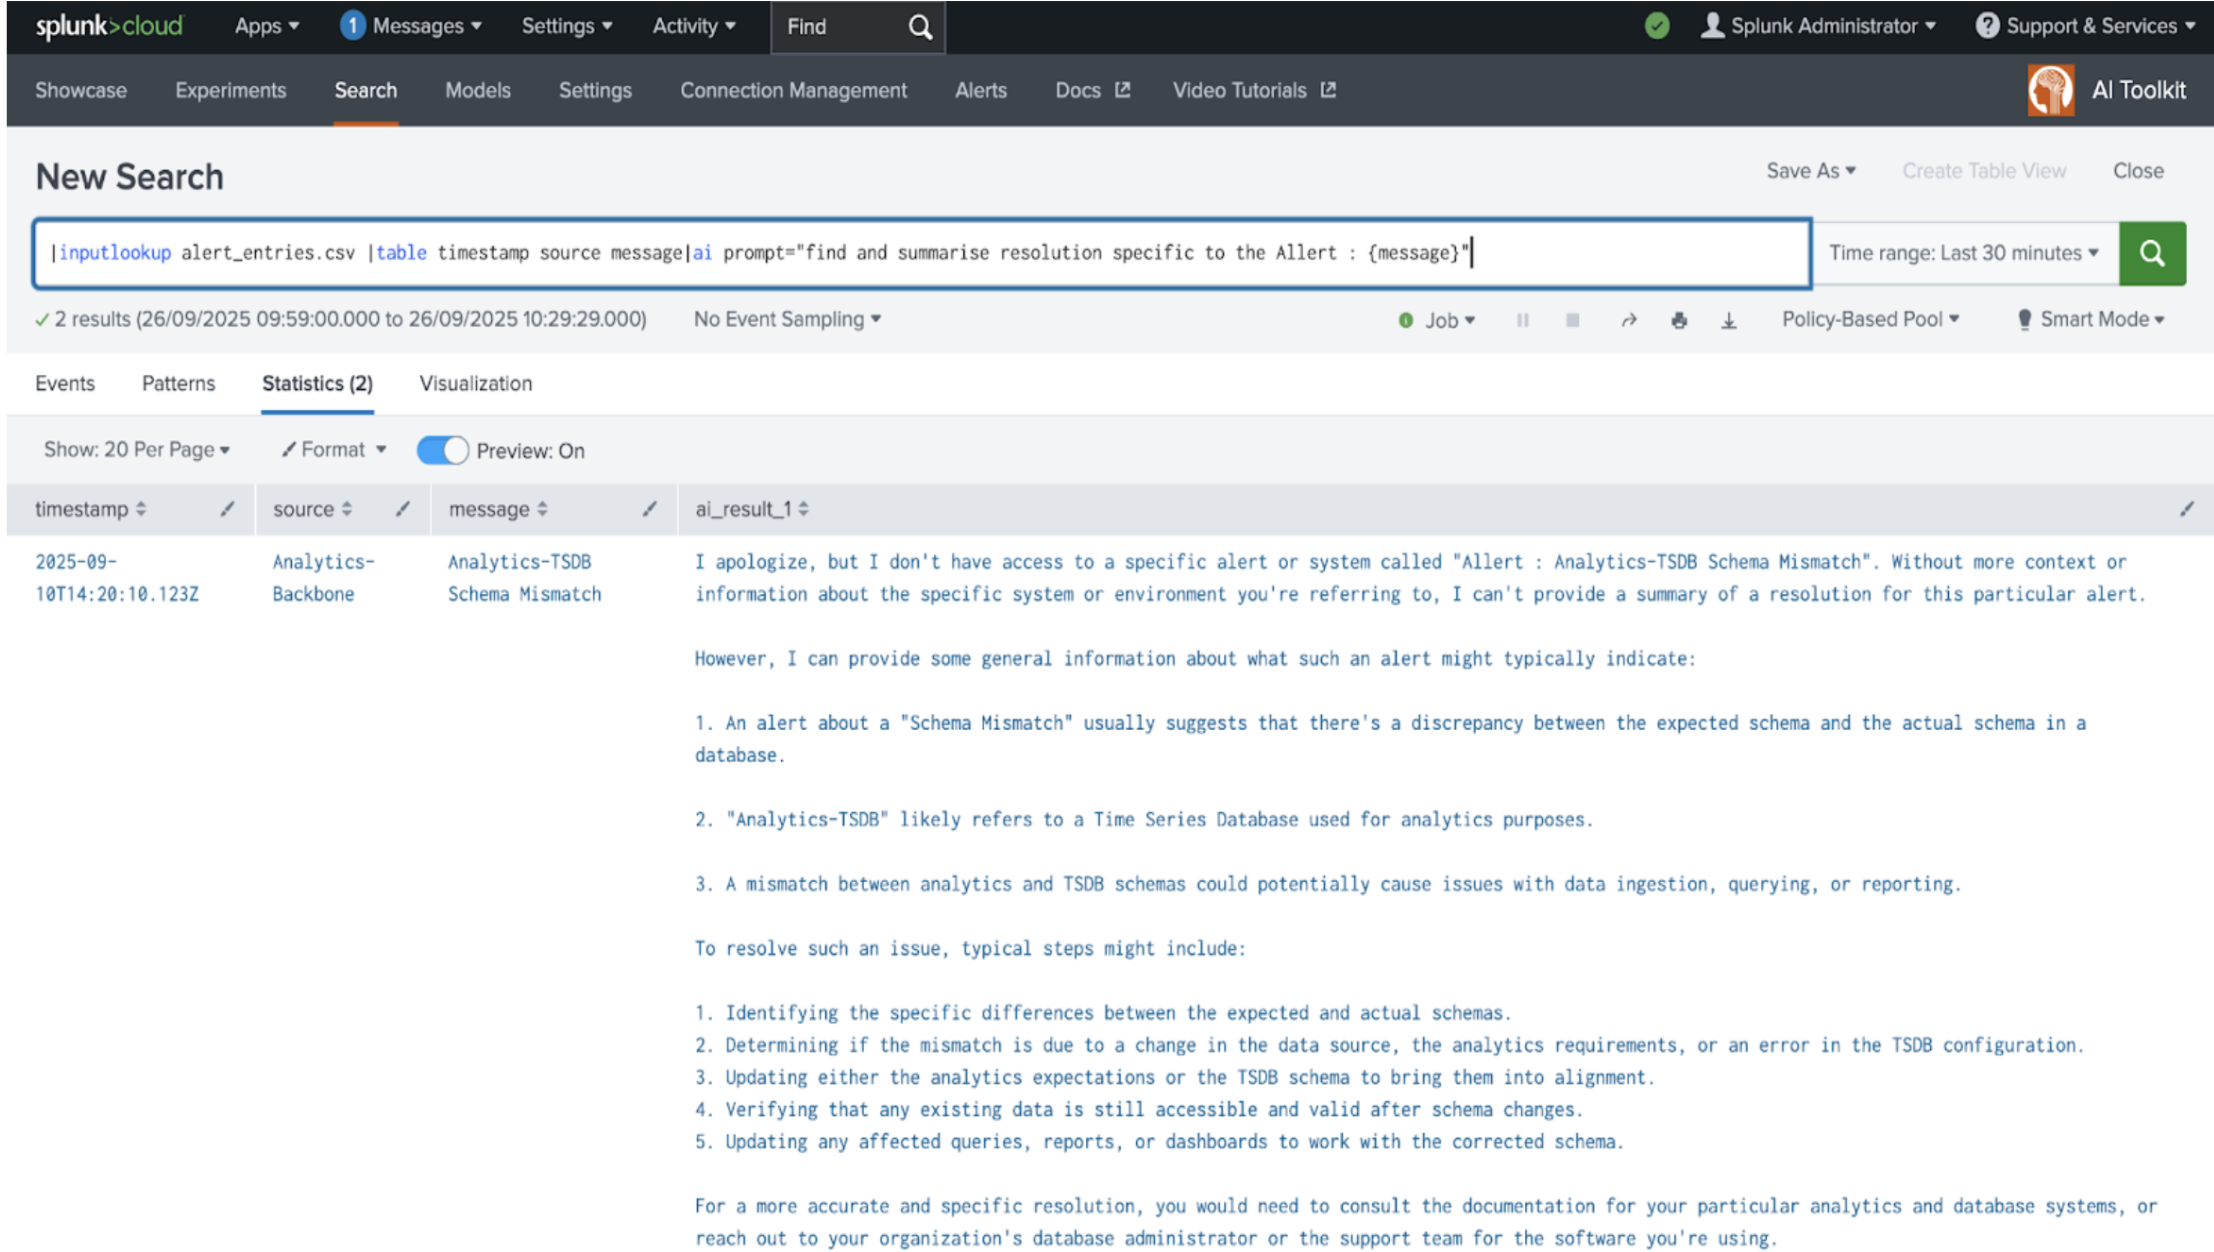2214x1252 pixels.
Task: Edit the message column with pencil icon
Action: point(649,509)
